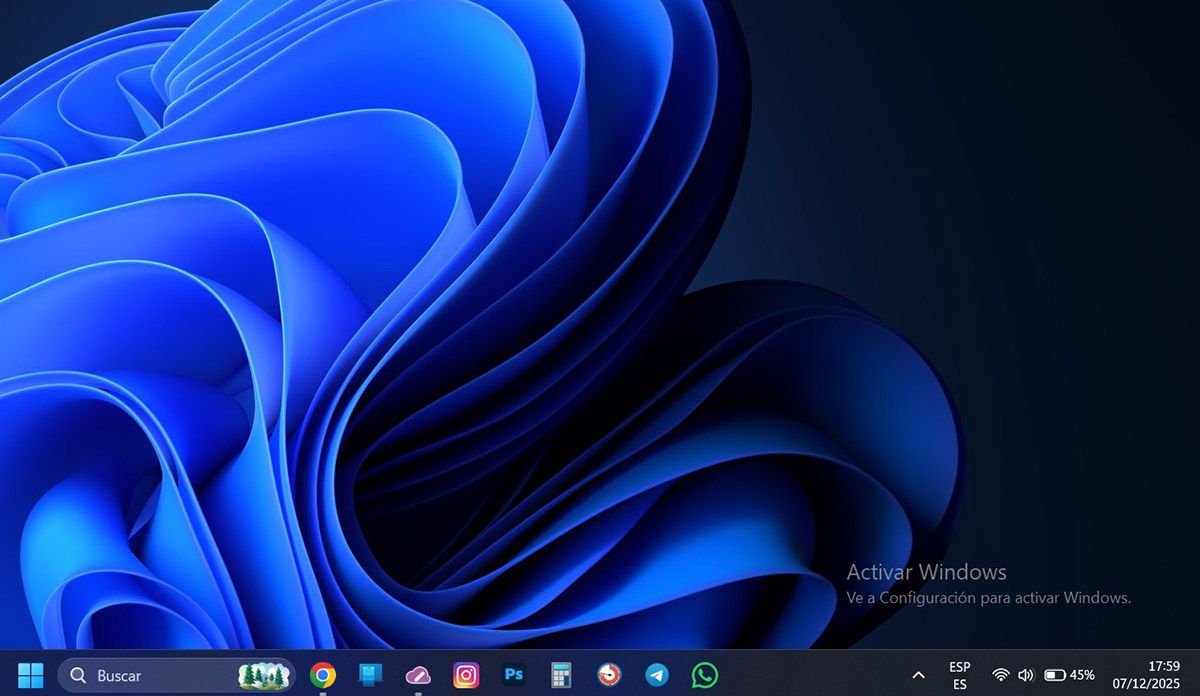Viewport: 1200px width, 696px height.
Task: Open Instagram from the taskbar
Action: (x=466, y=675)
